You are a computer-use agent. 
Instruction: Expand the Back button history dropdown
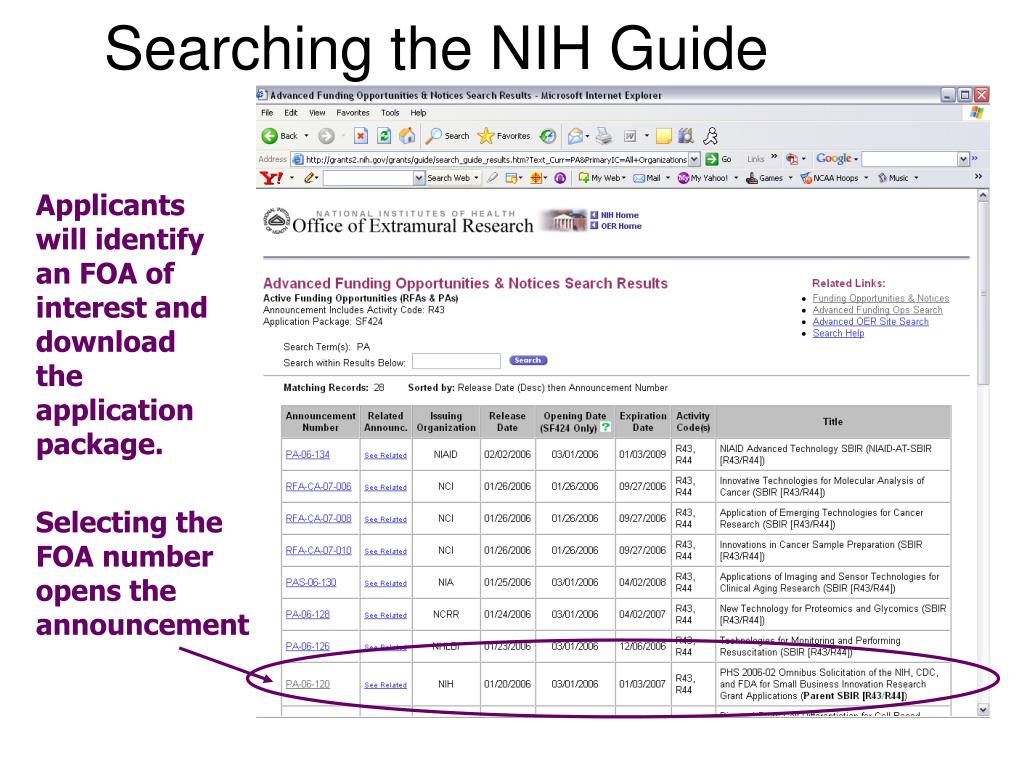point(306,136)
